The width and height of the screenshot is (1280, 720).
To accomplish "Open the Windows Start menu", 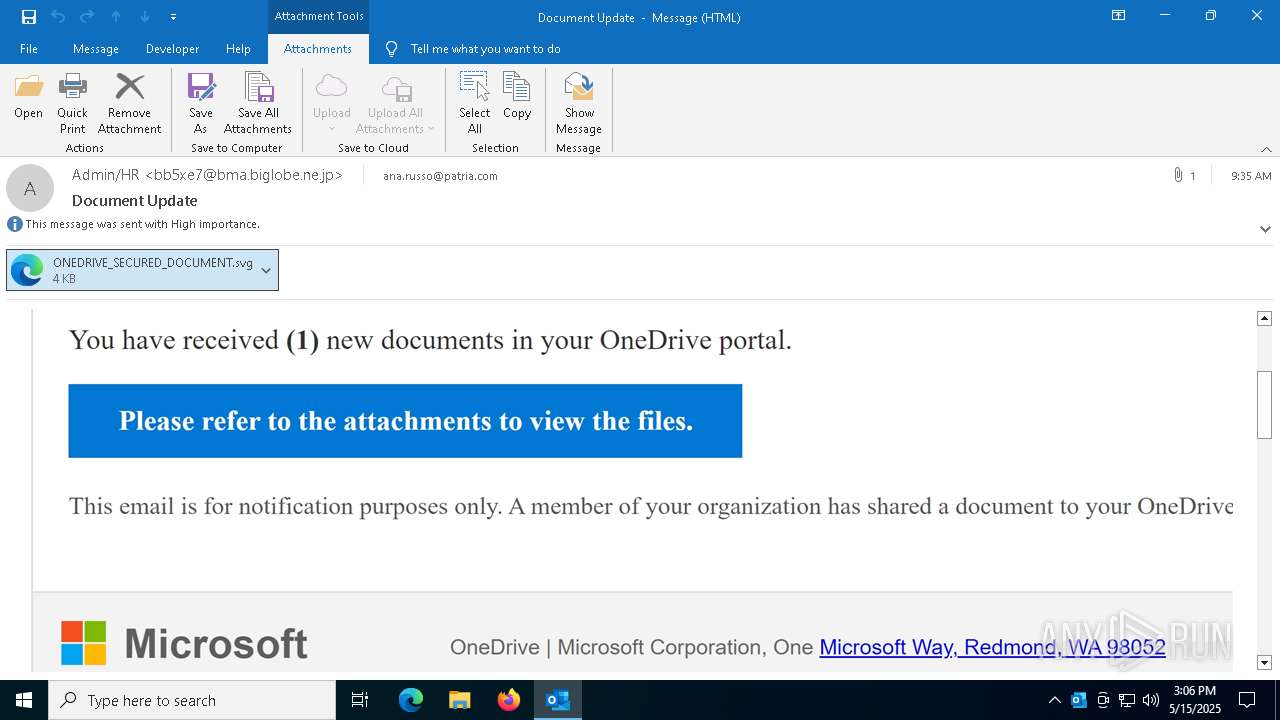I will 24,700.
